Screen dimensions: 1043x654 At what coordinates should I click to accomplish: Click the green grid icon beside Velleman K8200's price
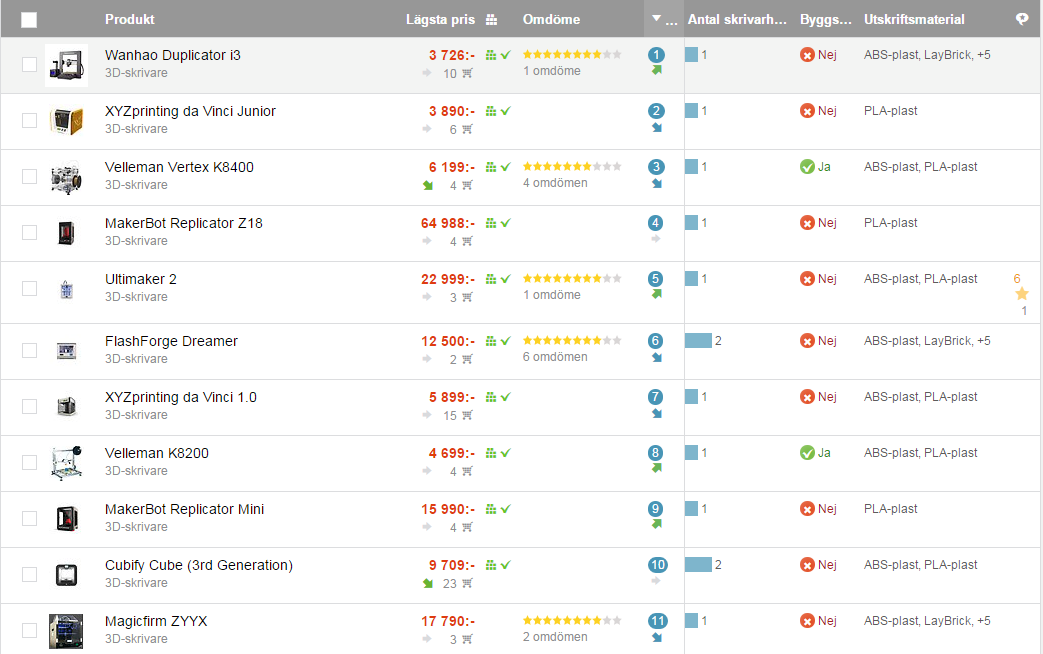point(491,453)
